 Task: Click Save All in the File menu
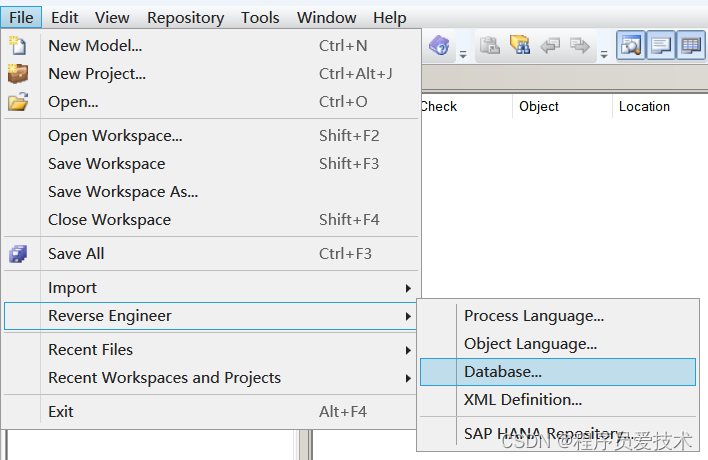[76, 253]
